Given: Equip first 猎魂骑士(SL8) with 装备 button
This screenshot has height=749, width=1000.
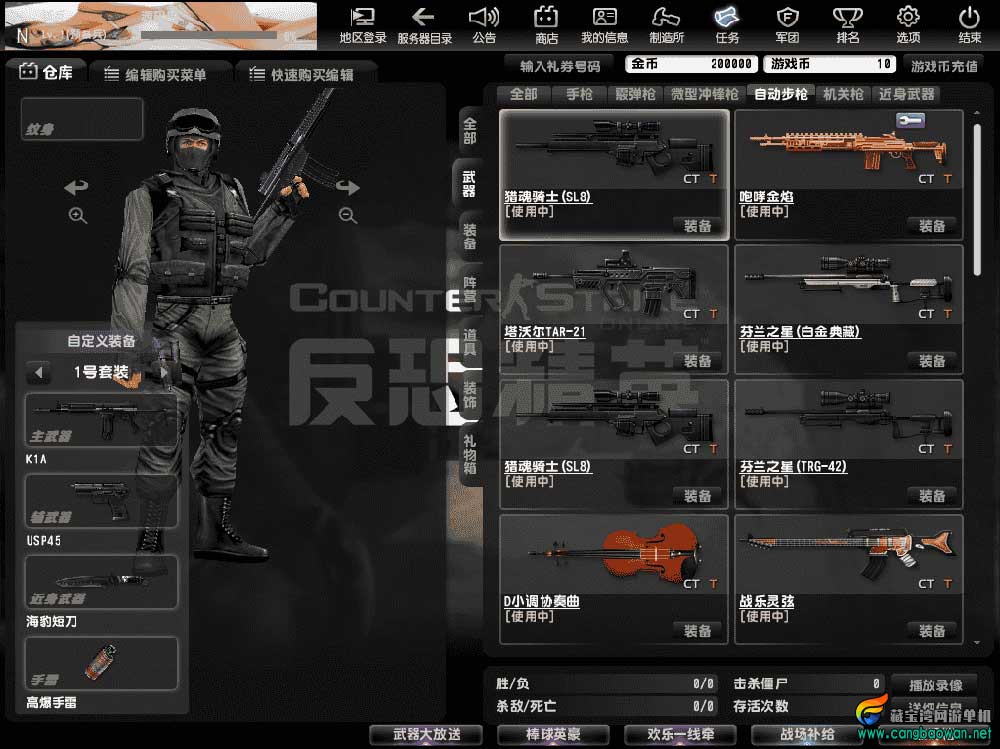Looking at the screenshot, I should pyautogui.click(x=698, y=226).
